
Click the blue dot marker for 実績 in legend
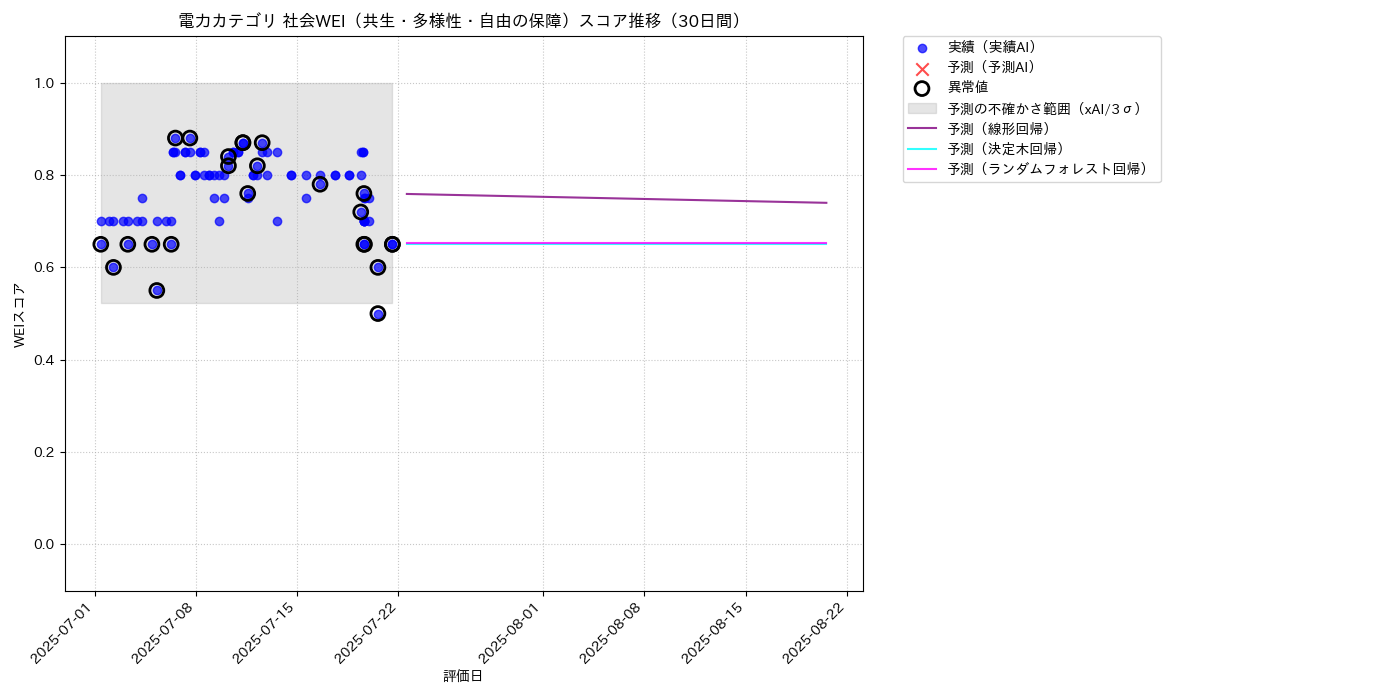[x=922, y=48]
